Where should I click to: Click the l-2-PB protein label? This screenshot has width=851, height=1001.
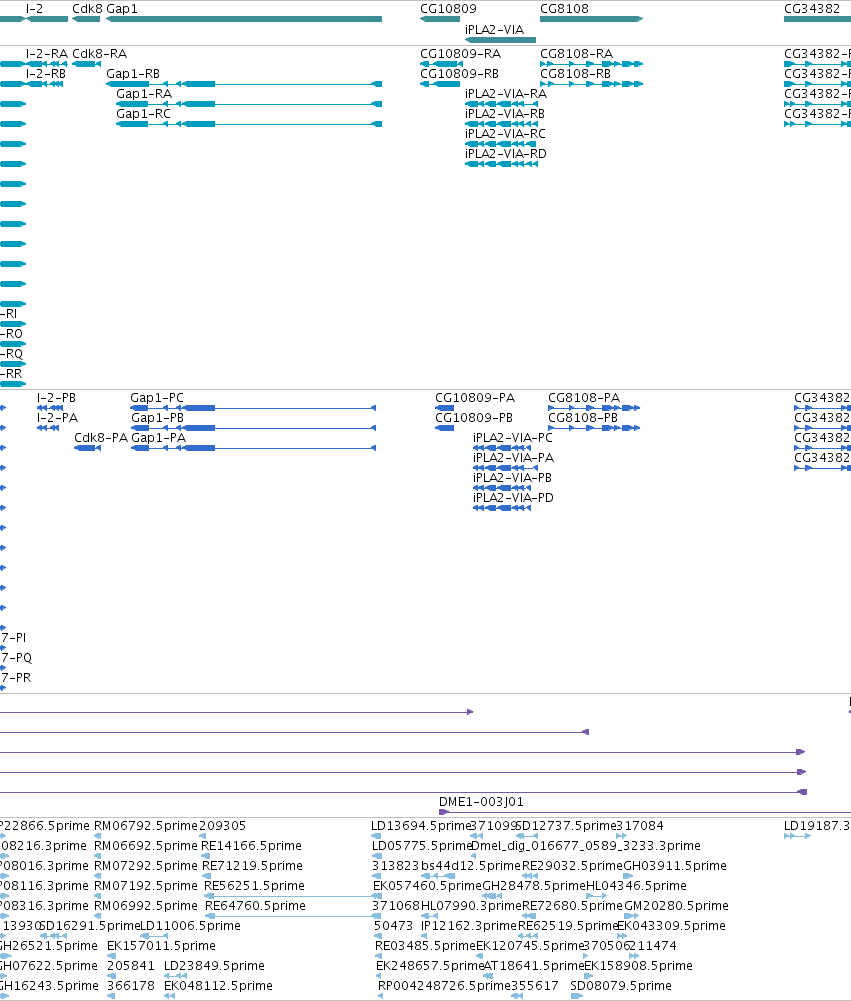pos(56,398)
